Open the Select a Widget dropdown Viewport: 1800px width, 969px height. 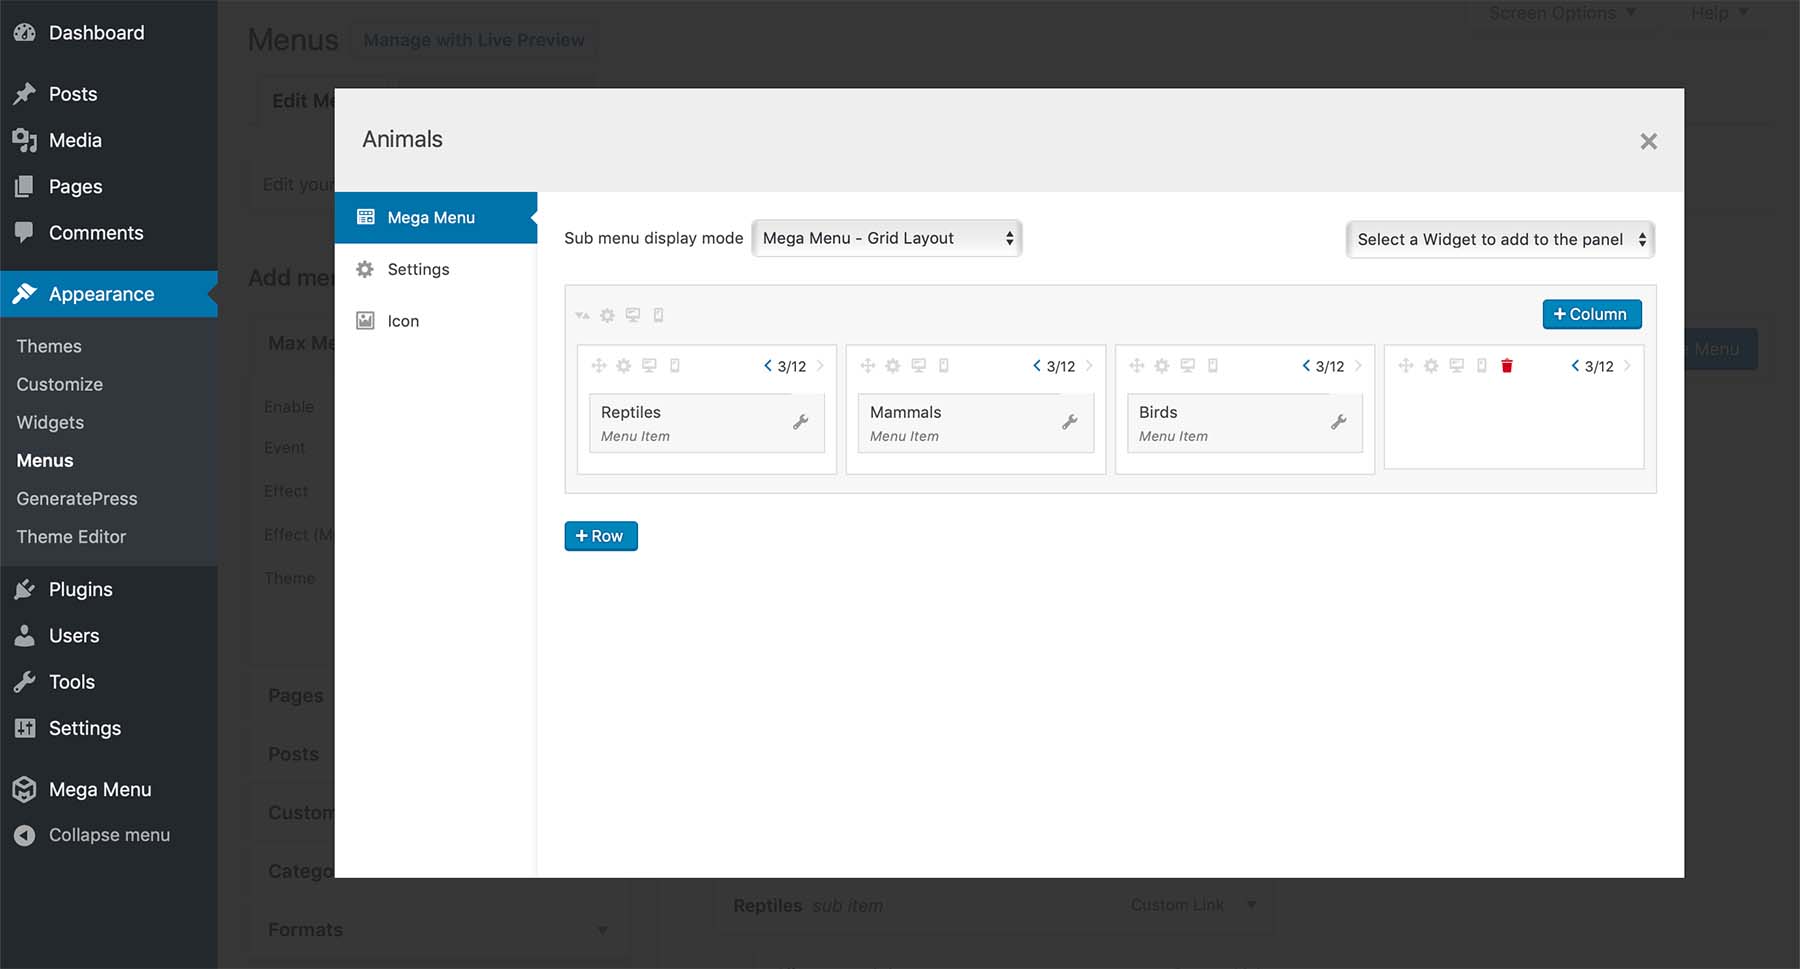(x=1498, y=239)
